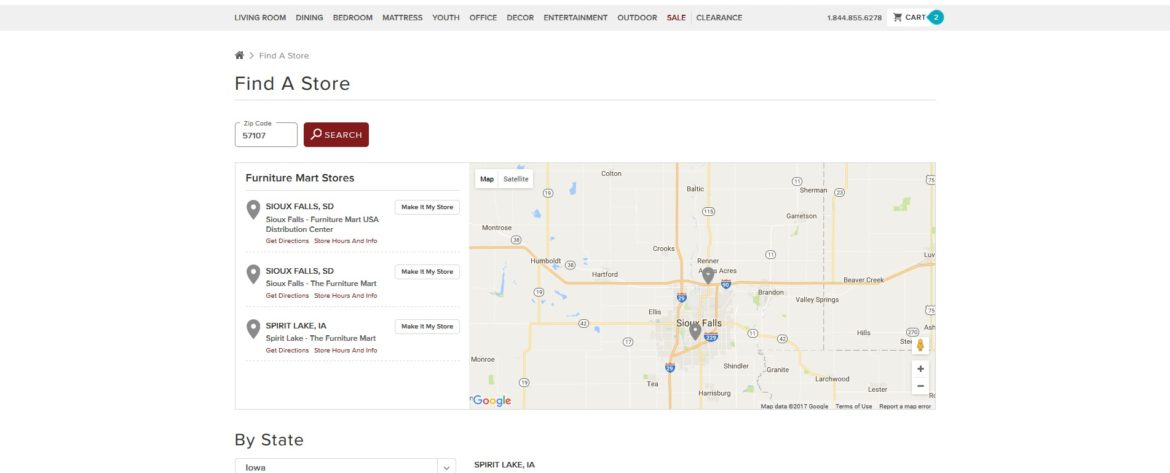The width and height of the screenshot is (1170, 473).
Task: Select the map marker near Interstate 90
Action: tap(708, 275)
